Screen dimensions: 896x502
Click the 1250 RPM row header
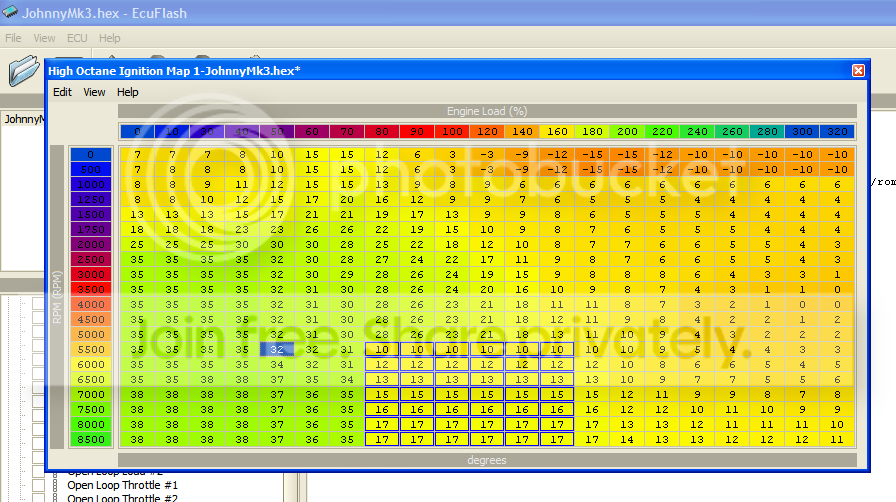(x=91, y=200)
